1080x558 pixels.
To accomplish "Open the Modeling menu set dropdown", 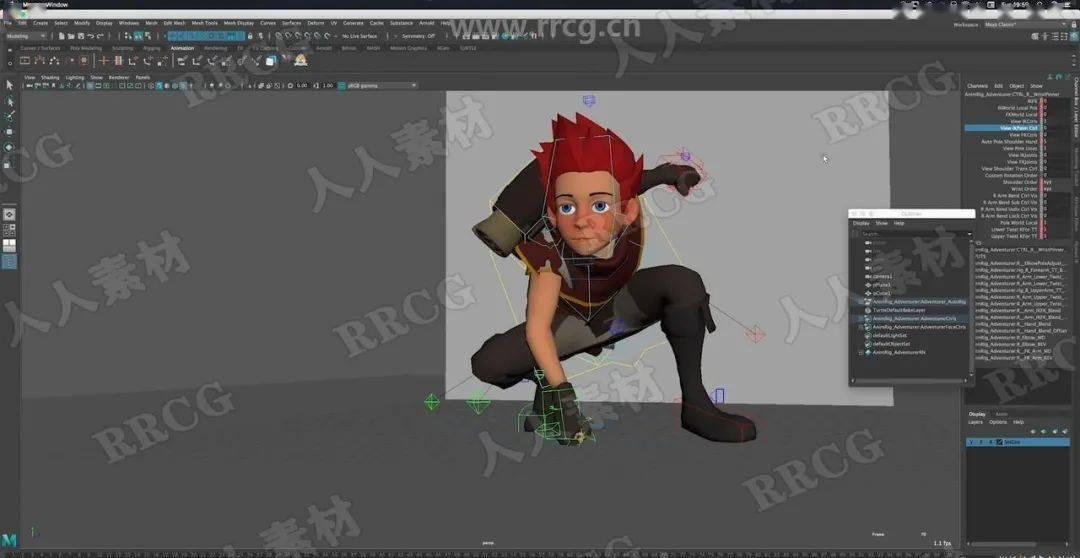I will tap(26, 36).
